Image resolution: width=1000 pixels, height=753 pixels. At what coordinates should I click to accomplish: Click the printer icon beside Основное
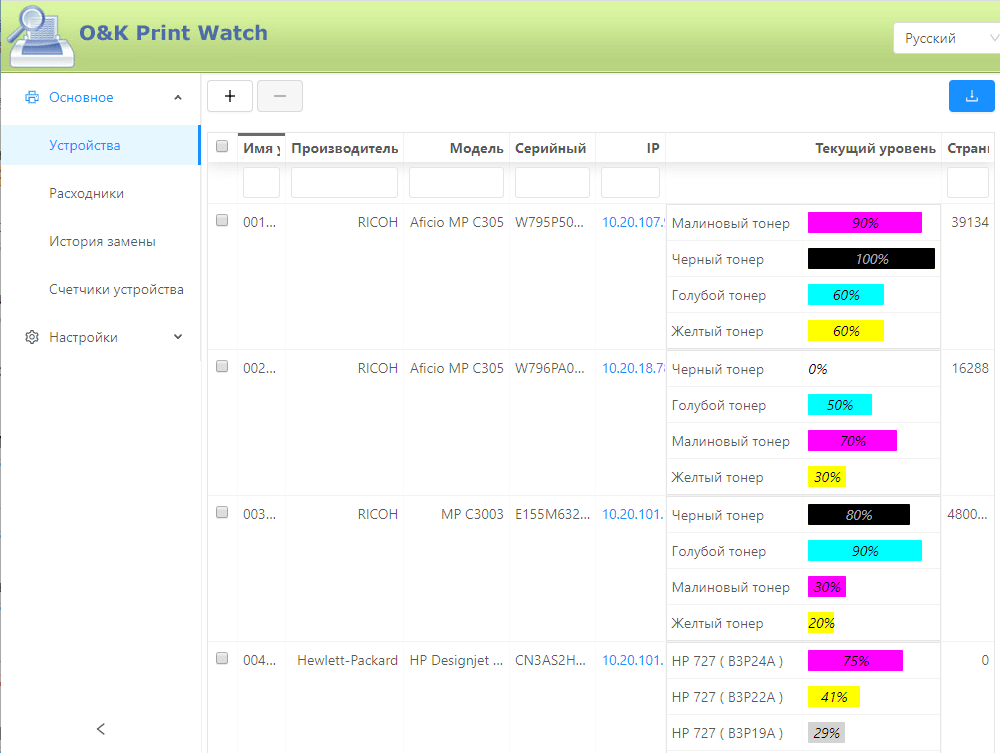(x=31, y=98)
